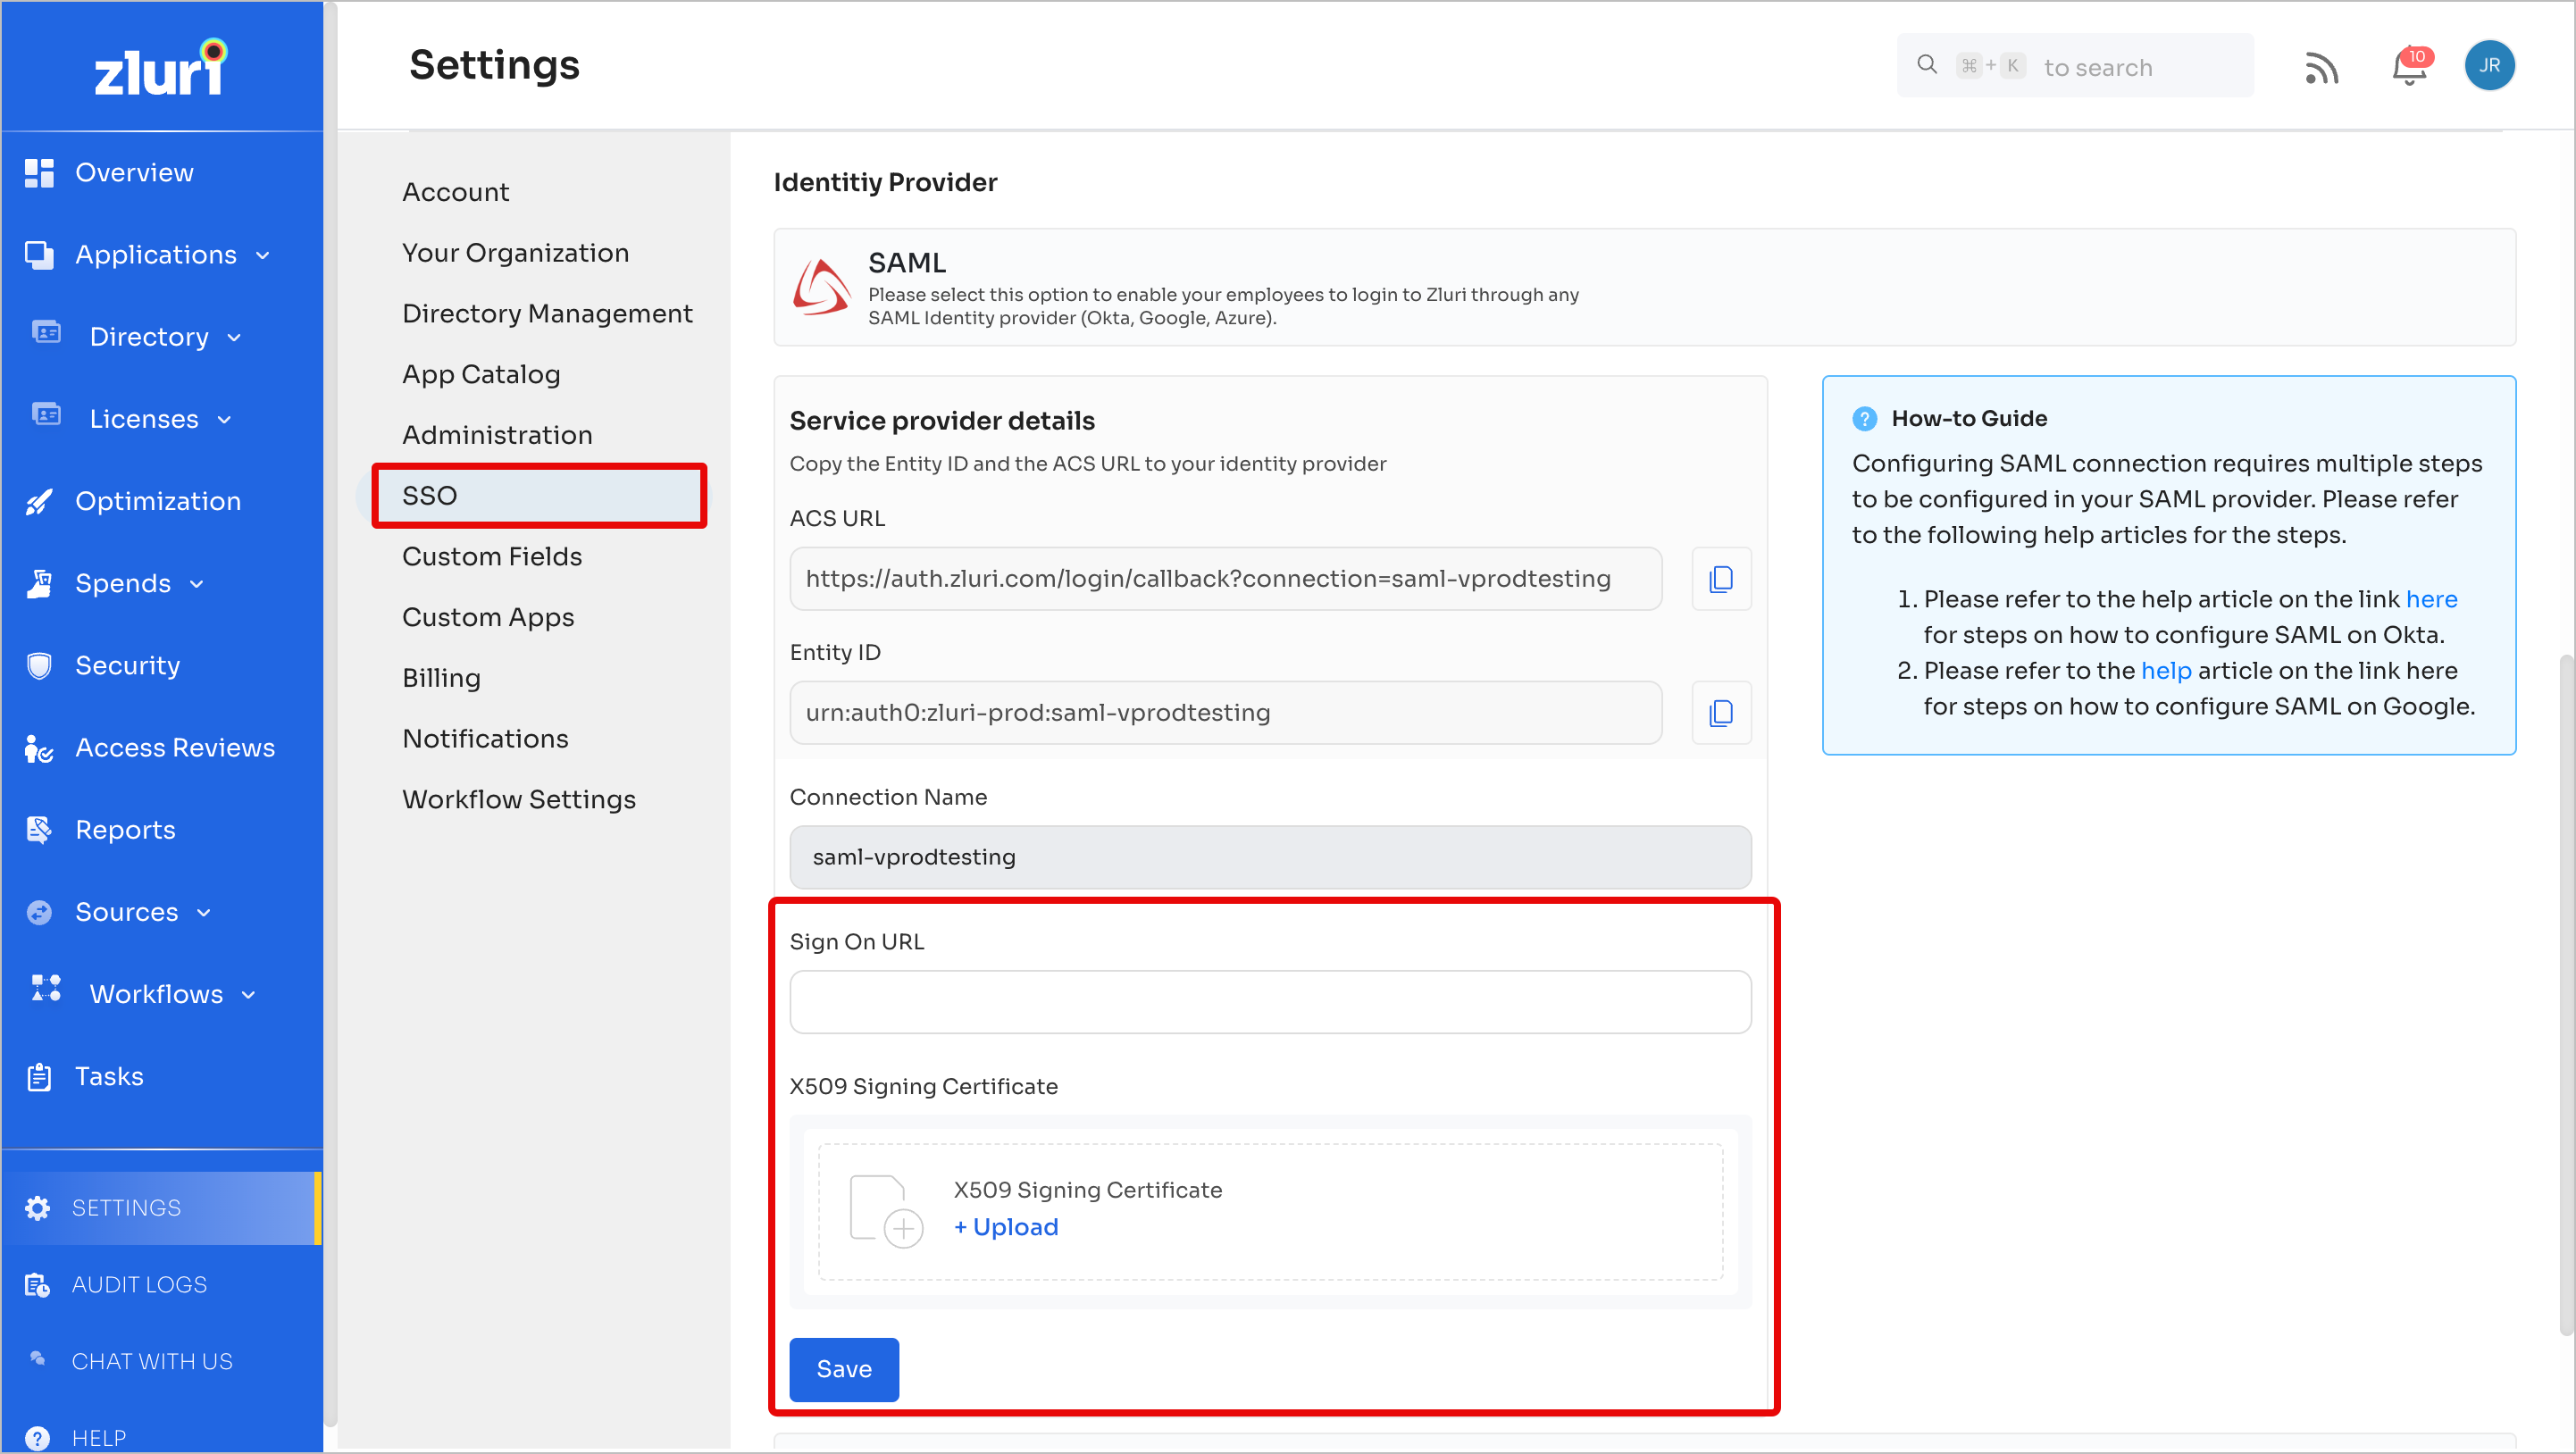Click the Help question mark icon

38,1438
